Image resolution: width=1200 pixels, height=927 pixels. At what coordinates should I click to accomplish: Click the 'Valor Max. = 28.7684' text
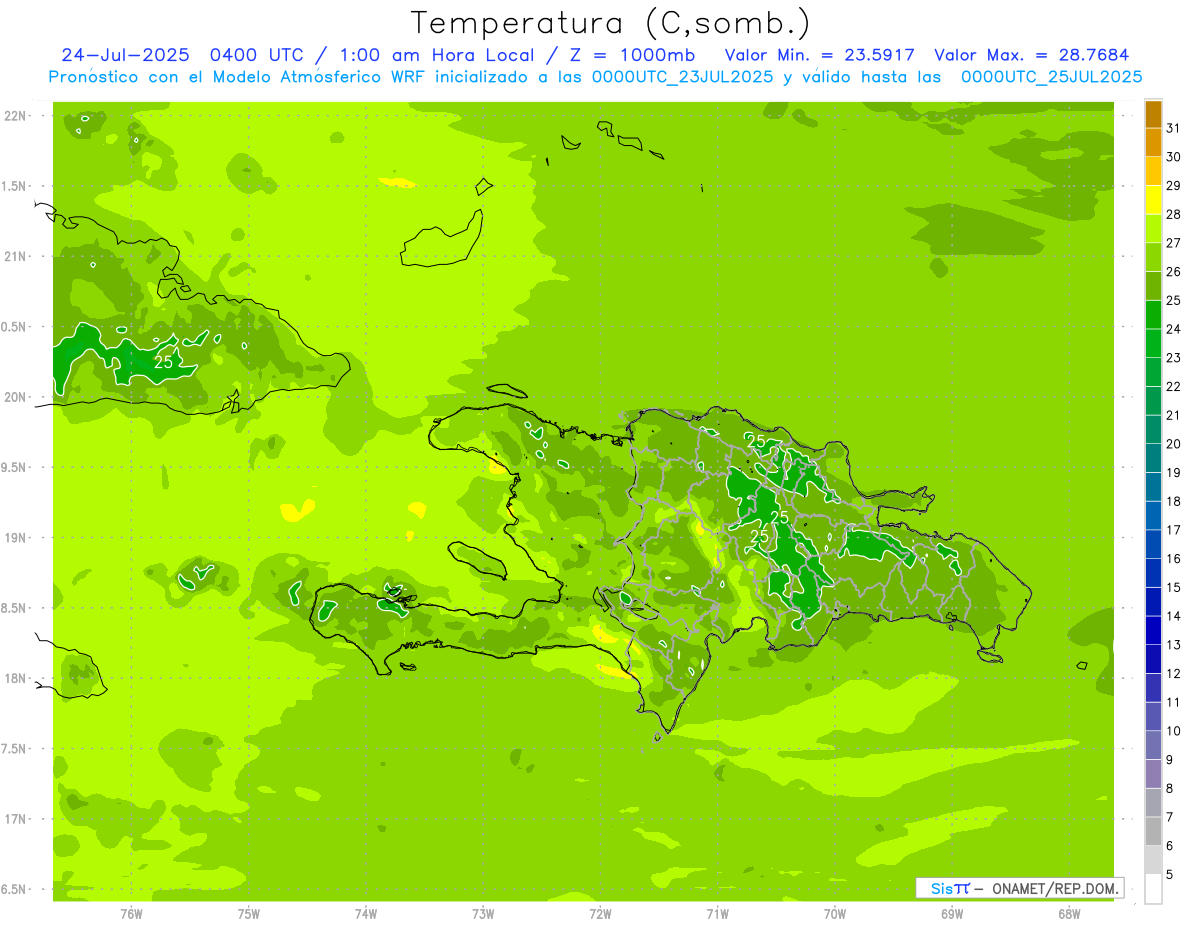click(x=1031, y=55)
